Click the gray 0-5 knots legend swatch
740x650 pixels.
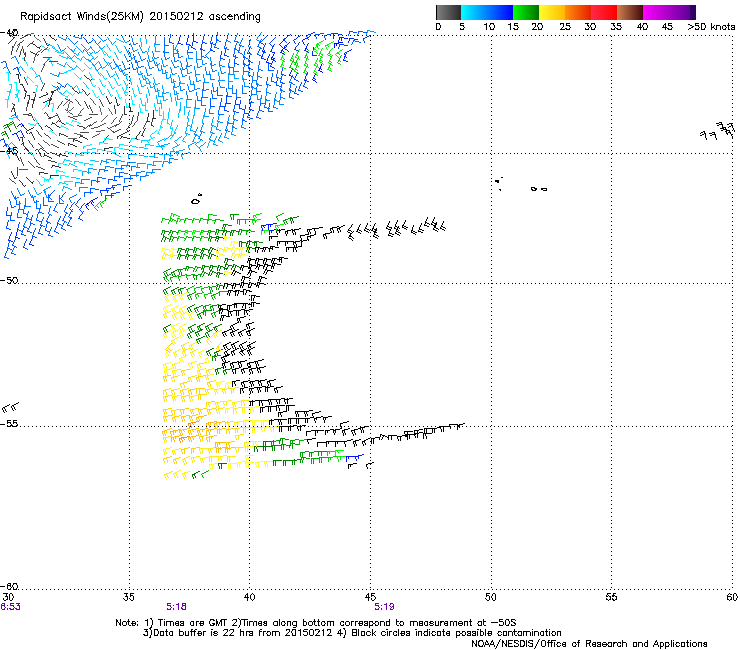pos(448,12)
